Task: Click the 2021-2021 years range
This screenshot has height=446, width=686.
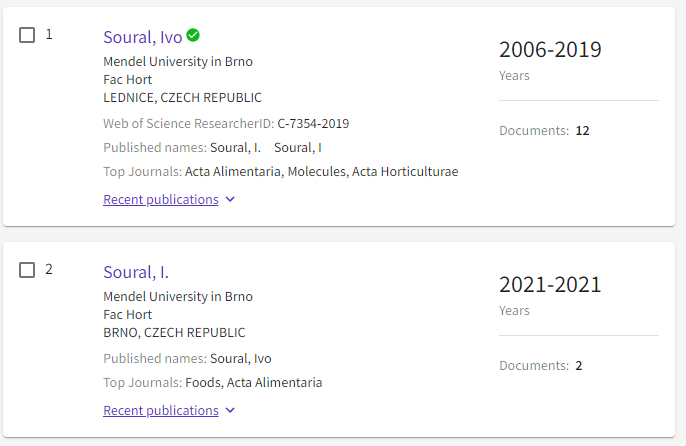Action: tap(550, 284)
